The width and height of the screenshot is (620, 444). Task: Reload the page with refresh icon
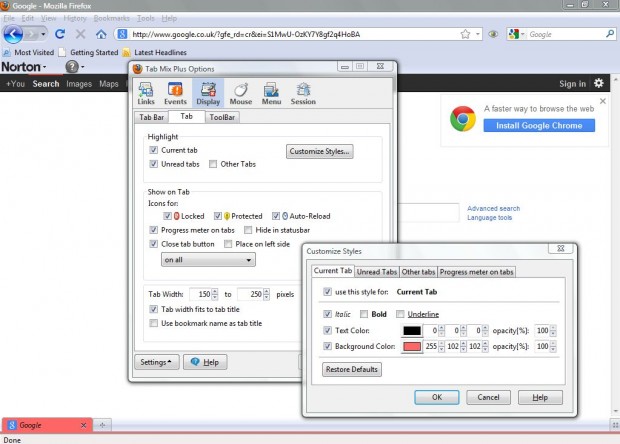click(x=60, y=34)
